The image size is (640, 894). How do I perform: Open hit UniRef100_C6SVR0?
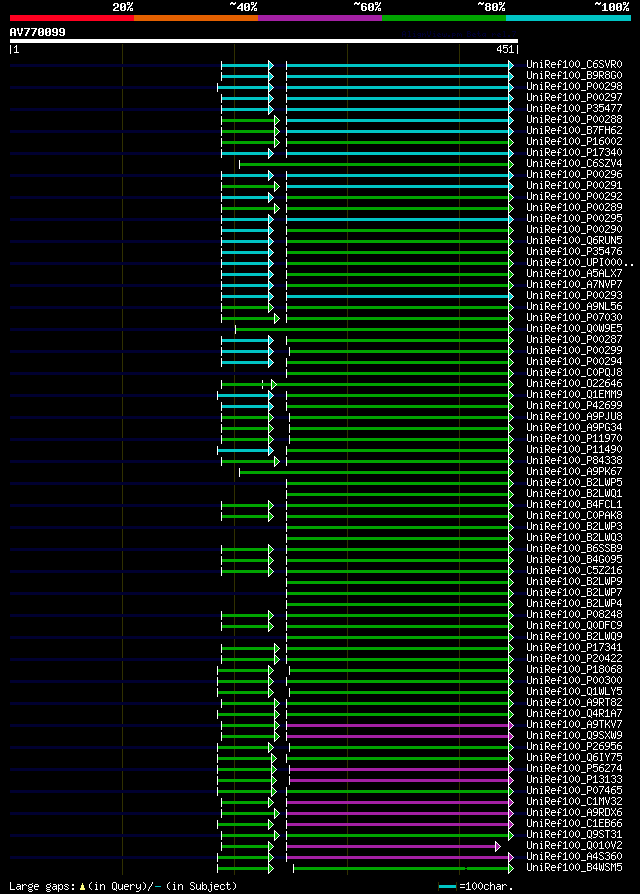coord(574,64)
